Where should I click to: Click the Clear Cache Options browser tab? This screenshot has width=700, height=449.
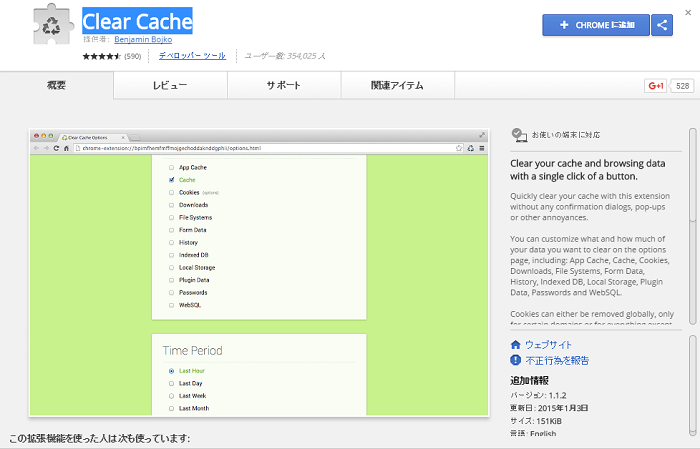coord(93,137)
